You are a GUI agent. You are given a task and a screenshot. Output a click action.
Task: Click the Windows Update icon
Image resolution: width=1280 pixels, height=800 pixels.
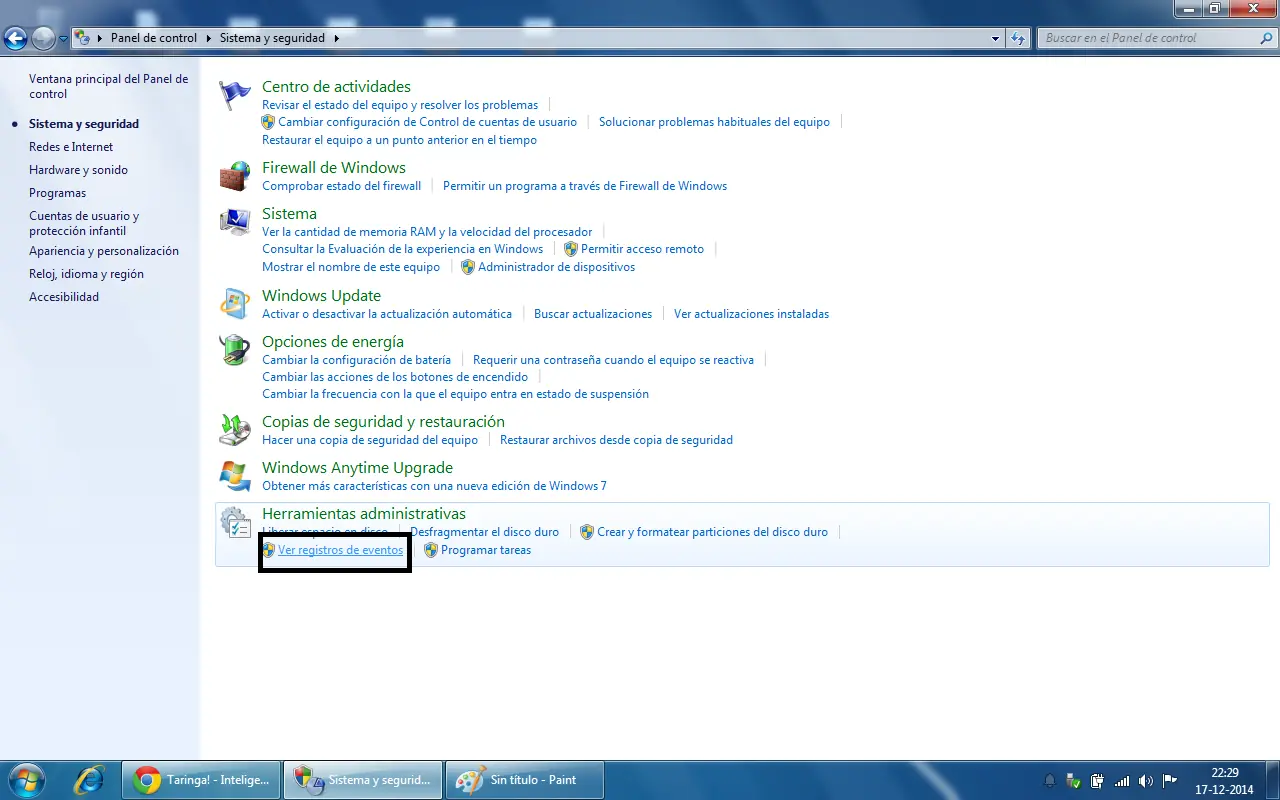pos(235,303)
